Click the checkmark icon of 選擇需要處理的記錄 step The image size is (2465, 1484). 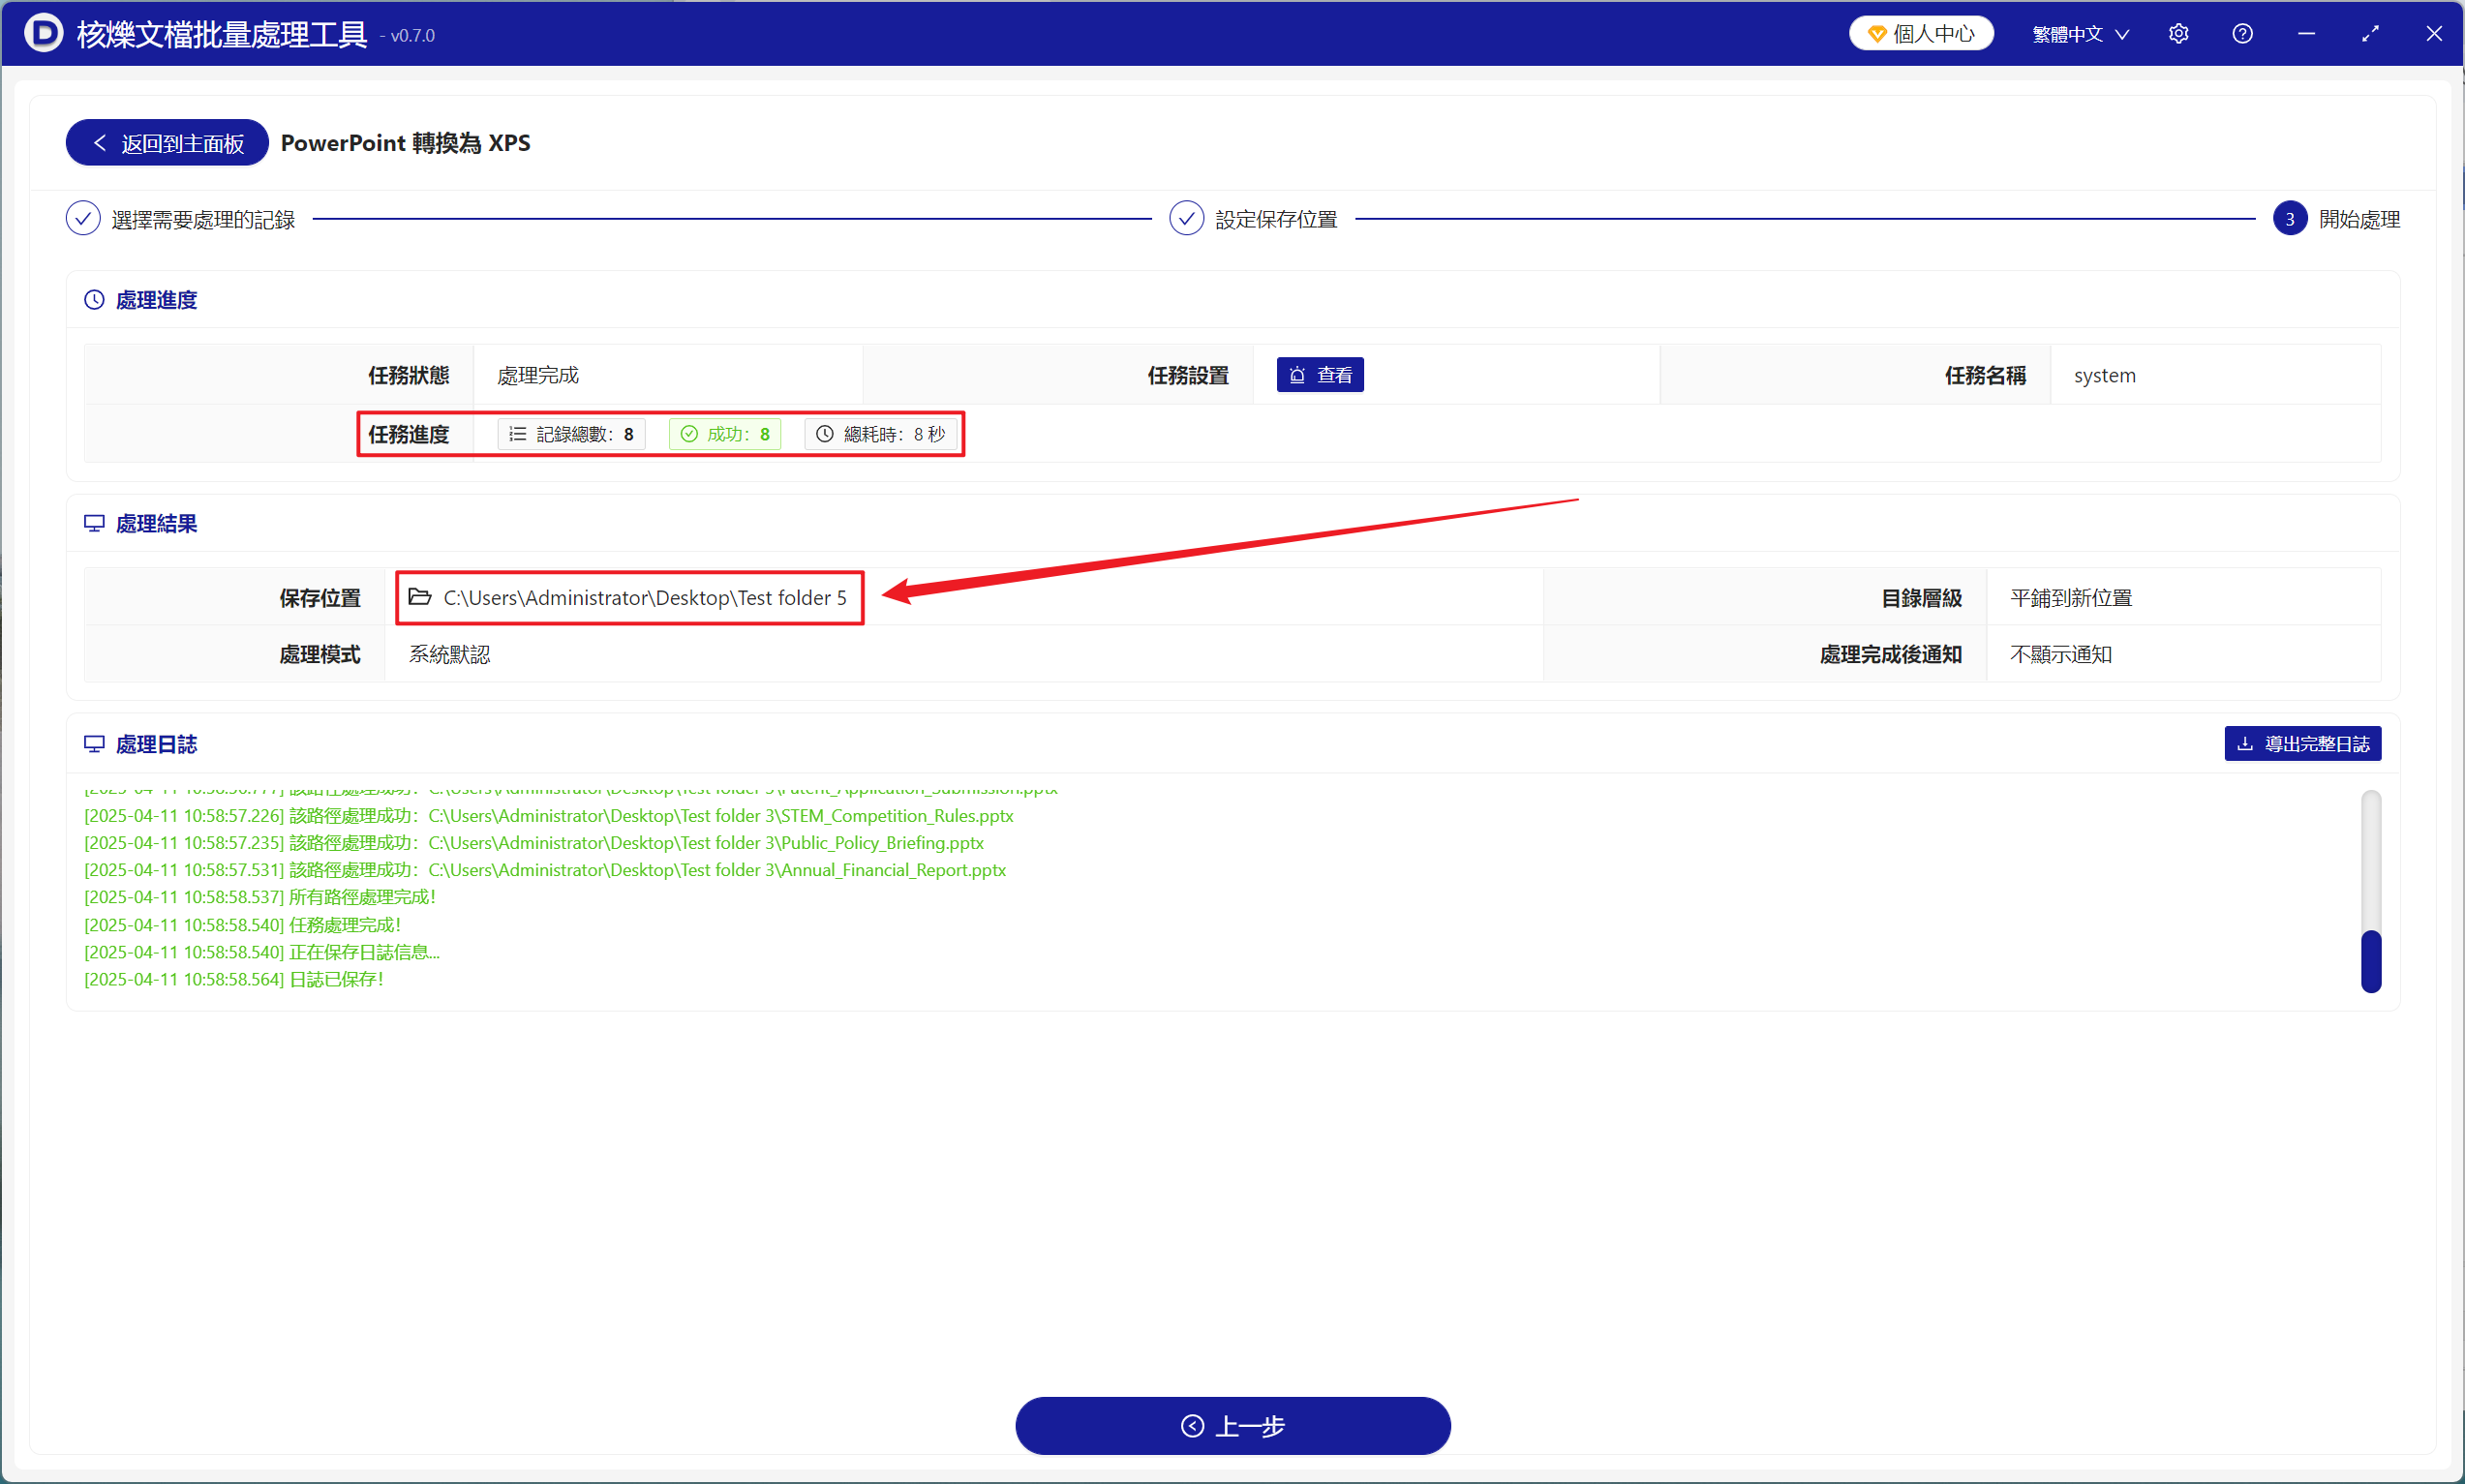[83, 218]
